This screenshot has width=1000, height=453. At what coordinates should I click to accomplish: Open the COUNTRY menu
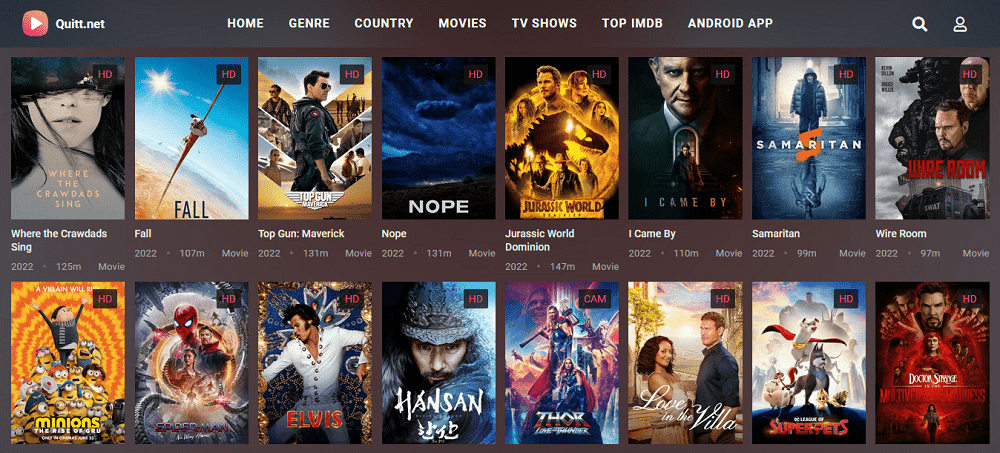coord(384,24)
